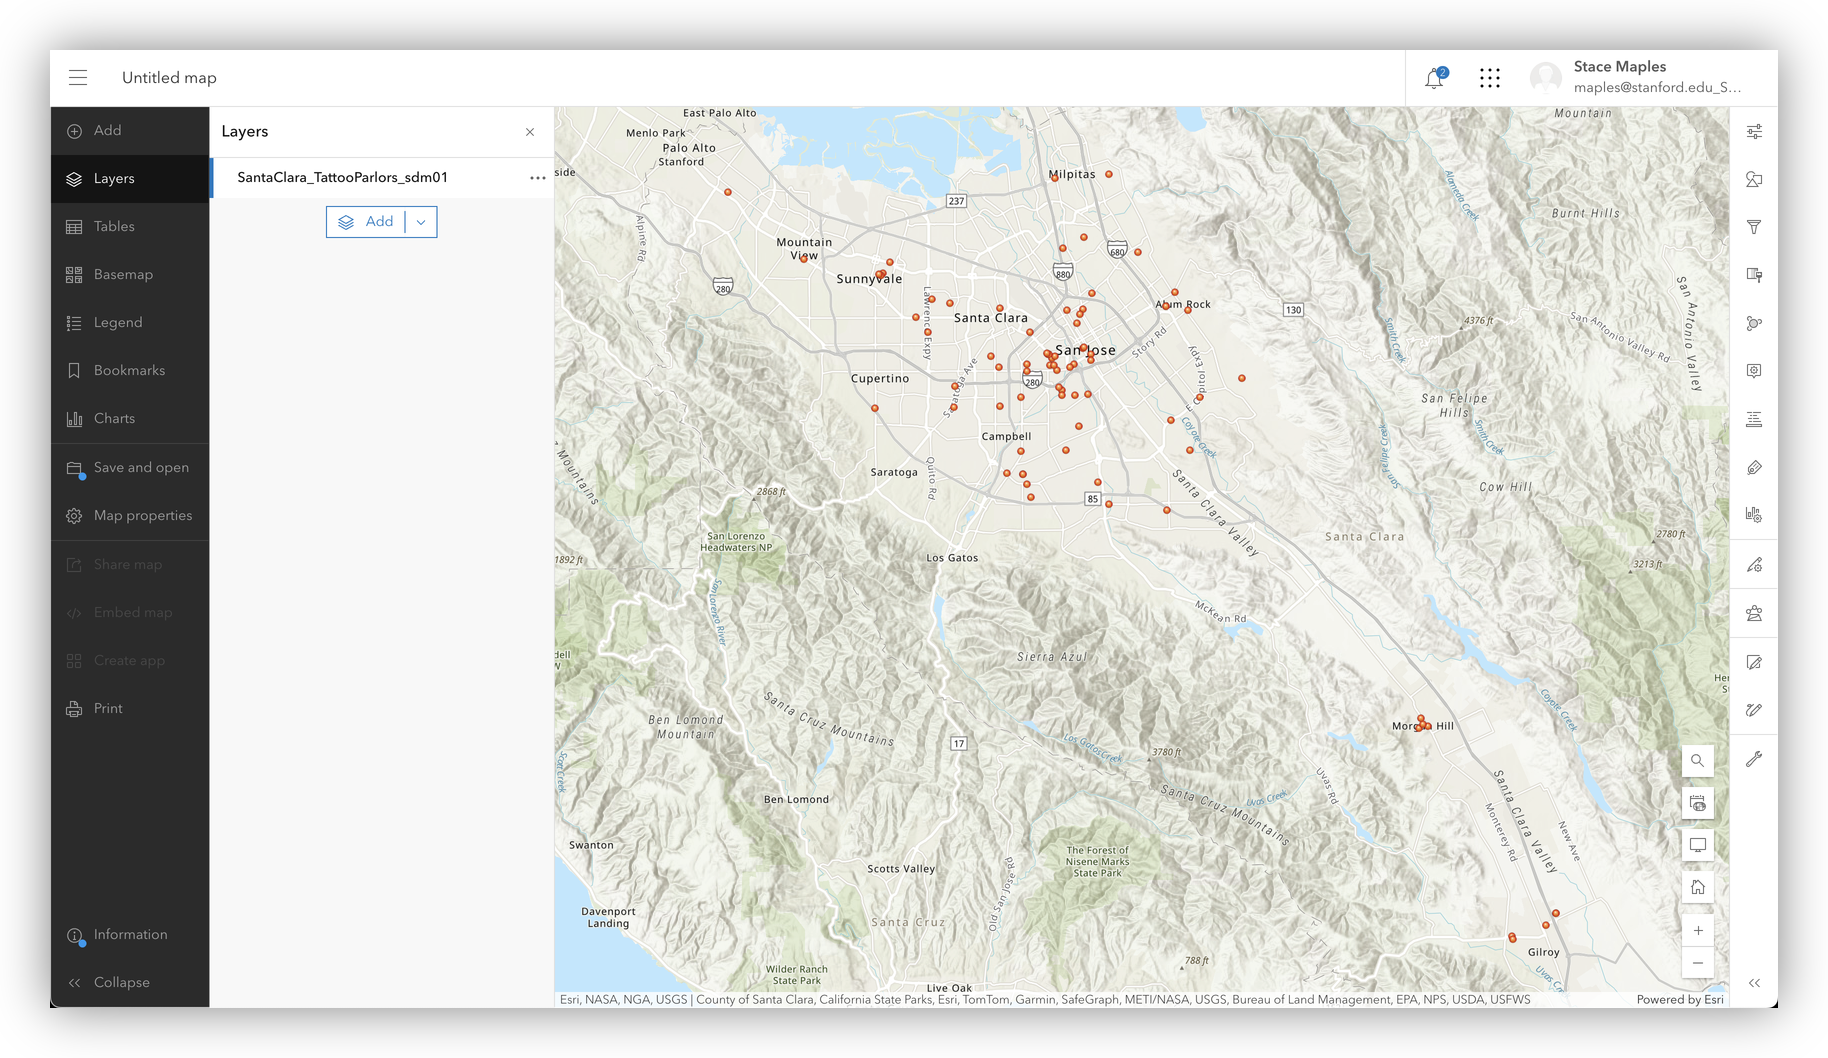Open layer Properties sliders icon

(x=1754, y=132)
